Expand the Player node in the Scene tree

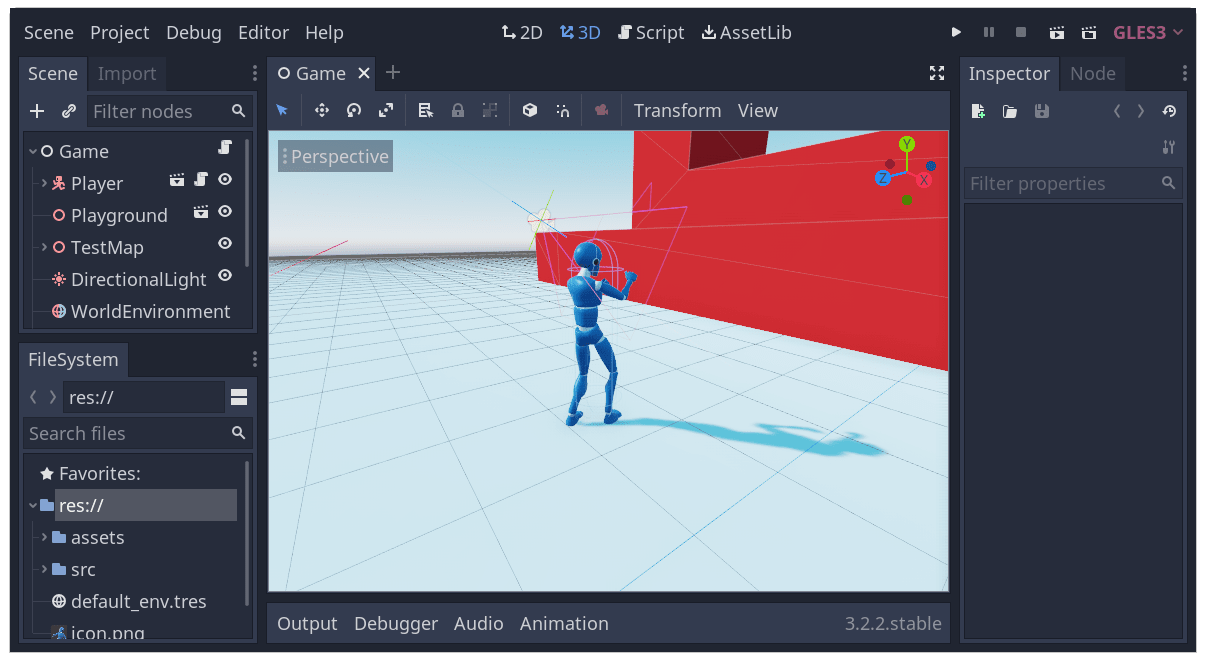pyautogui.click(x=44, y=183)
